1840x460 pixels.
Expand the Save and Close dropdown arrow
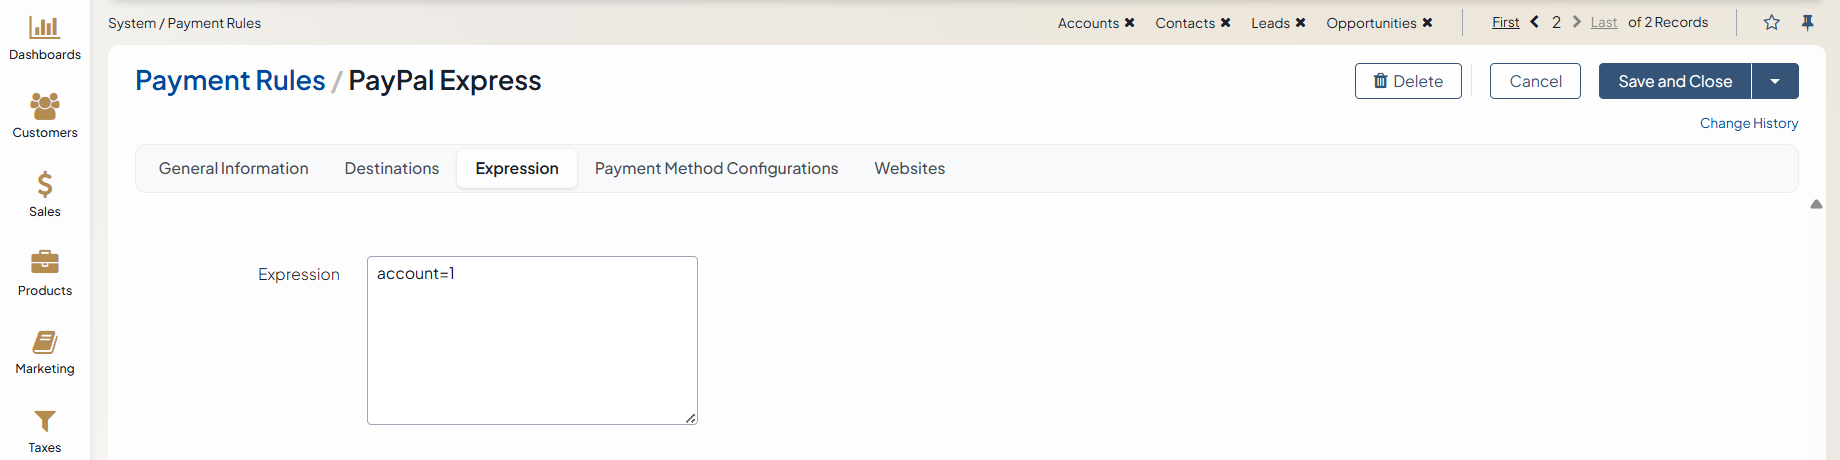(x=1775, y=81)
